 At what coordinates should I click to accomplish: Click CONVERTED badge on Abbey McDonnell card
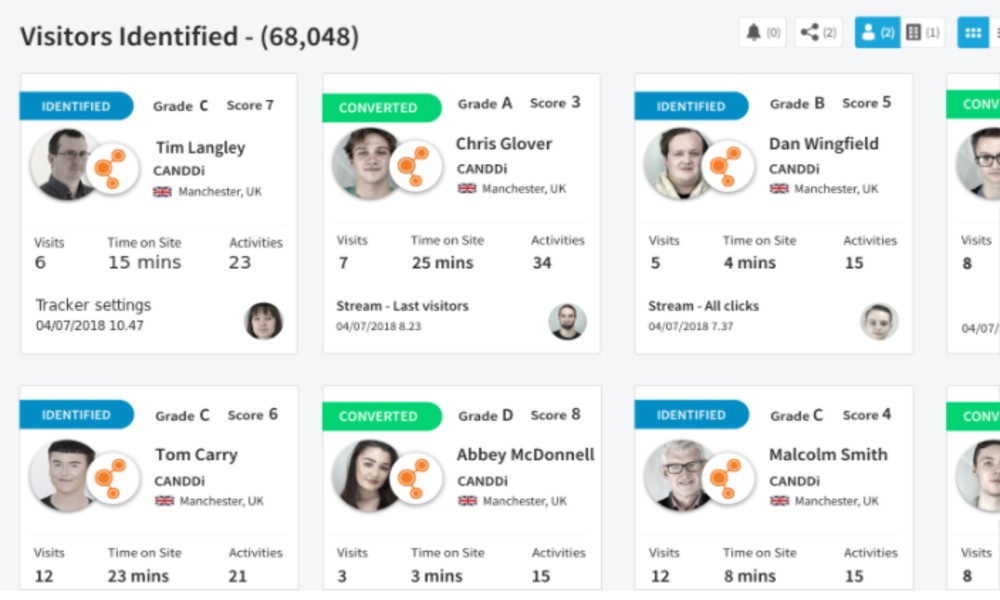point(381,416)
